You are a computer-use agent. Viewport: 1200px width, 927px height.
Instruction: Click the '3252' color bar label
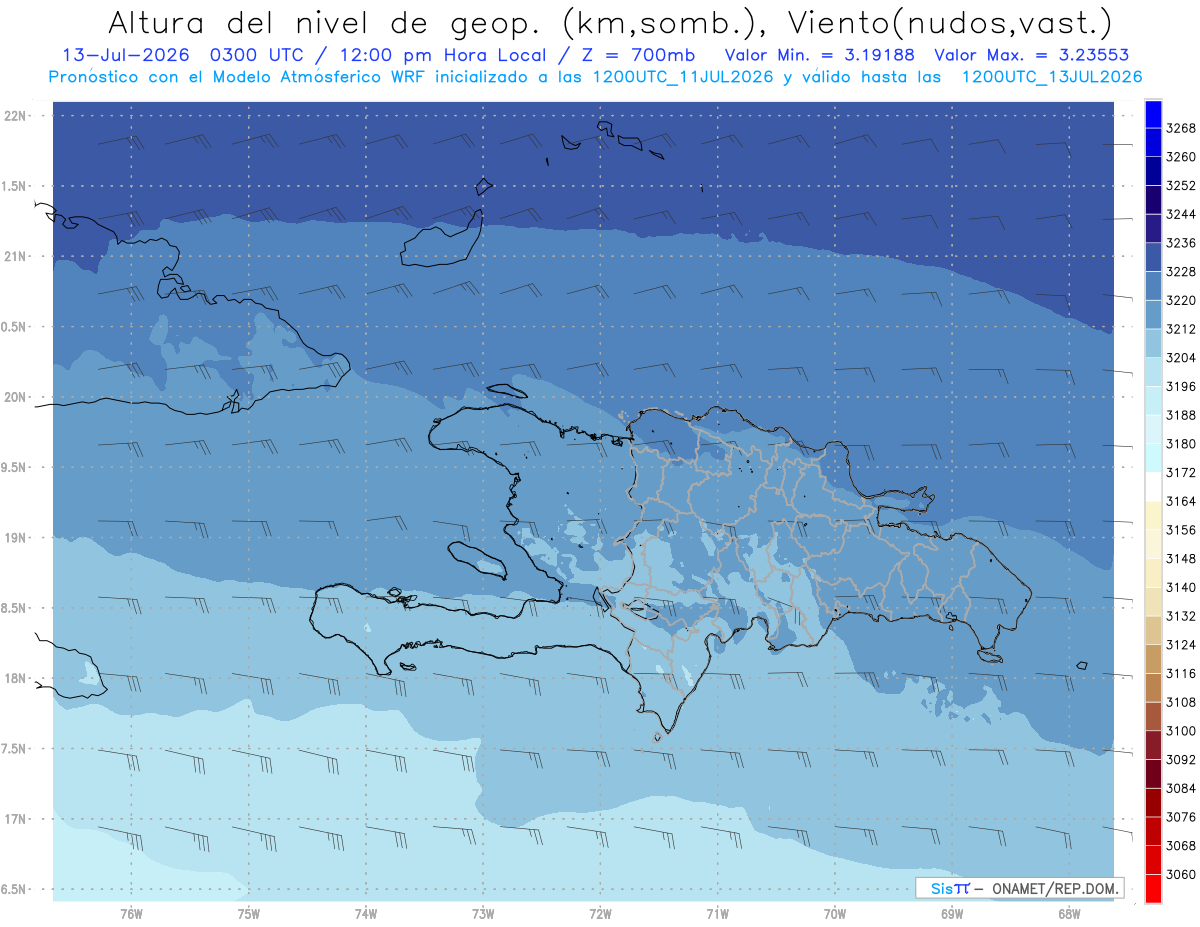[x=1180, y=186]
